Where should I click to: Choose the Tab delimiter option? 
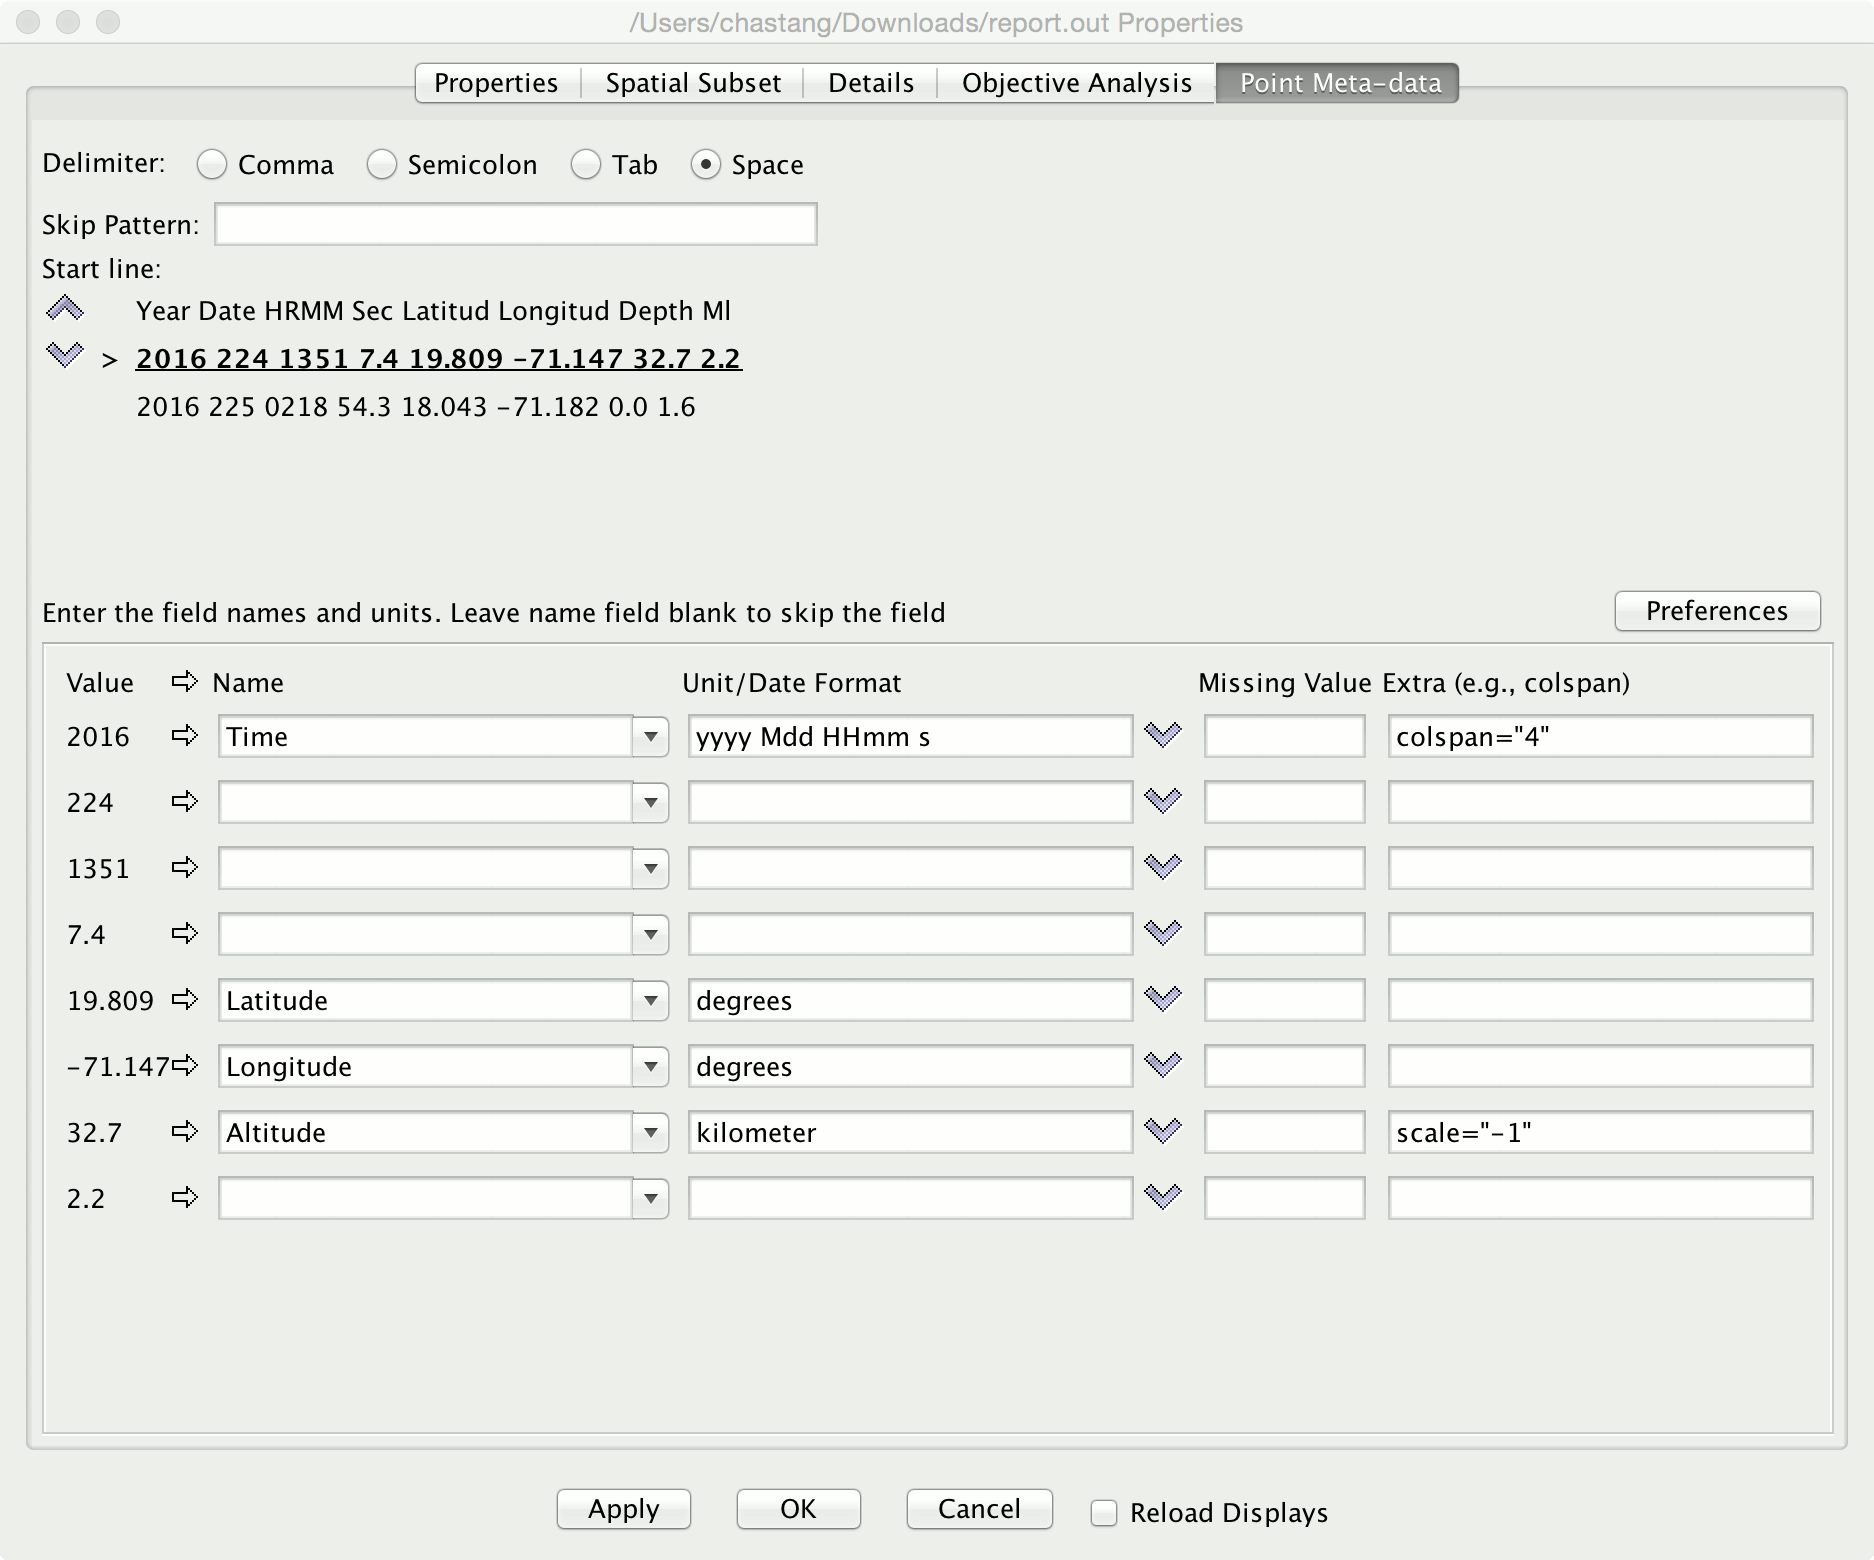click(586, 165)
